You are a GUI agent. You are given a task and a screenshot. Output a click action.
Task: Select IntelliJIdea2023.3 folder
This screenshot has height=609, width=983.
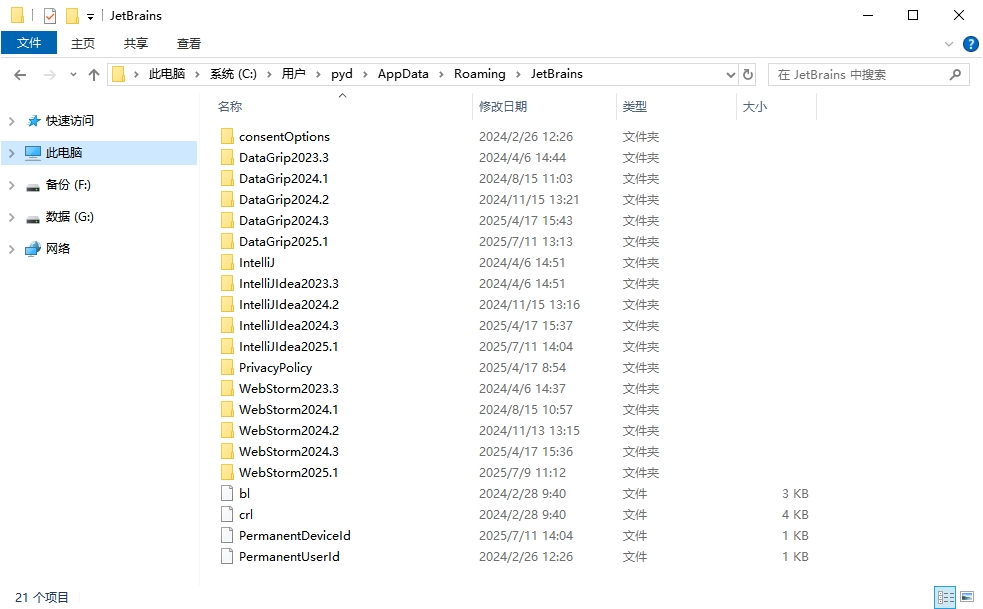click(x=288, y=283)
